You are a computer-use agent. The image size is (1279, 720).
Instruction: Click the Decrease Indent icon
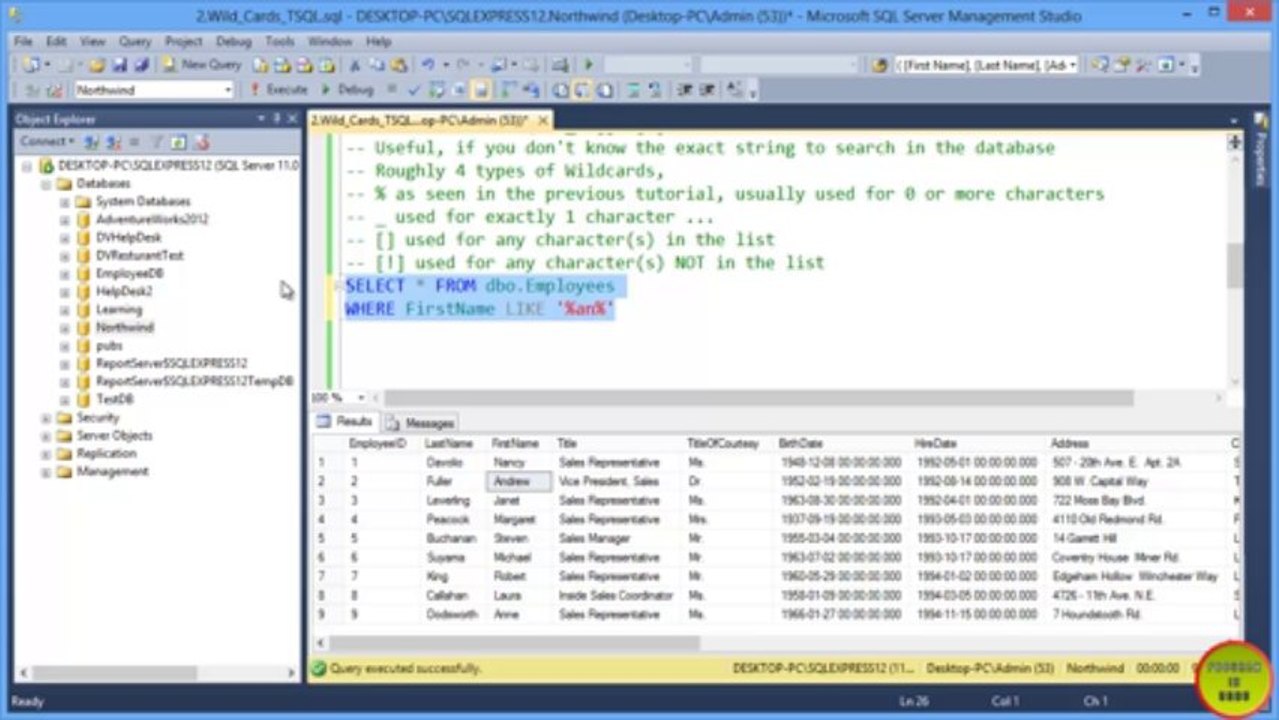684,90
